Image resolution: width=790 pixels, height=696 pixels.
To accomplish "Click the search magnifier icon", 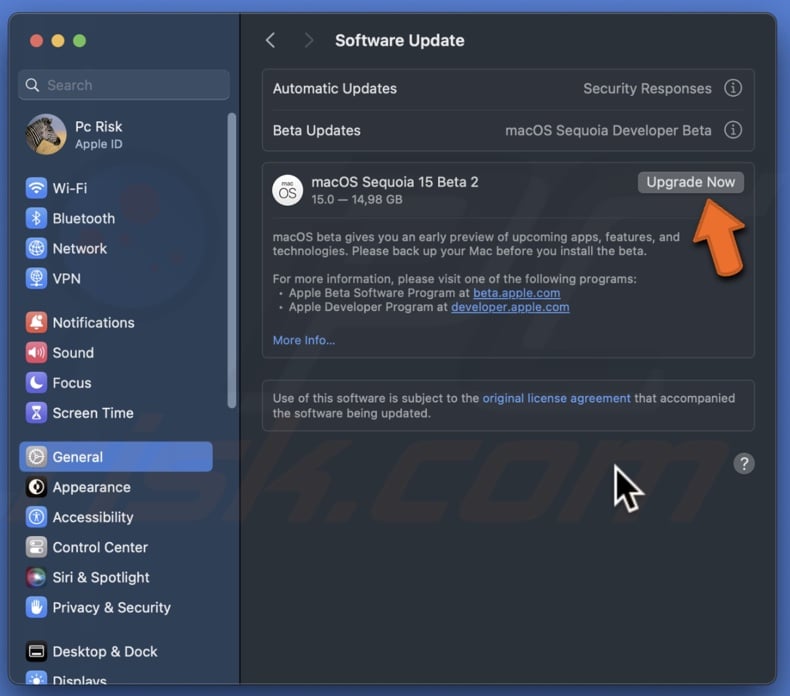I will [x=32, y=85].
